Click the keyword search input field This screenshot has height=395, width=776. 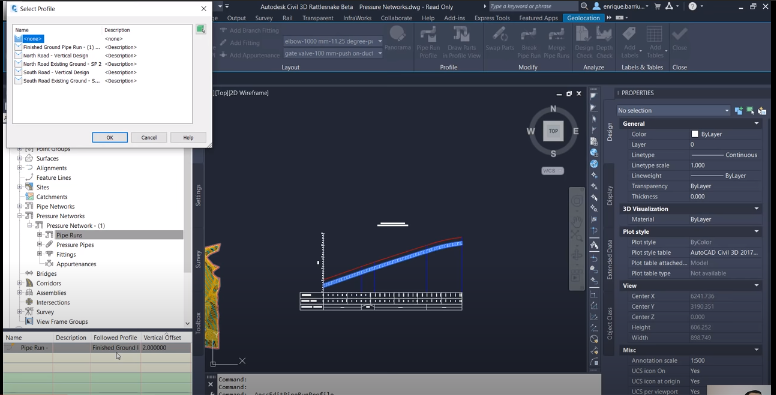coord(533,6)
